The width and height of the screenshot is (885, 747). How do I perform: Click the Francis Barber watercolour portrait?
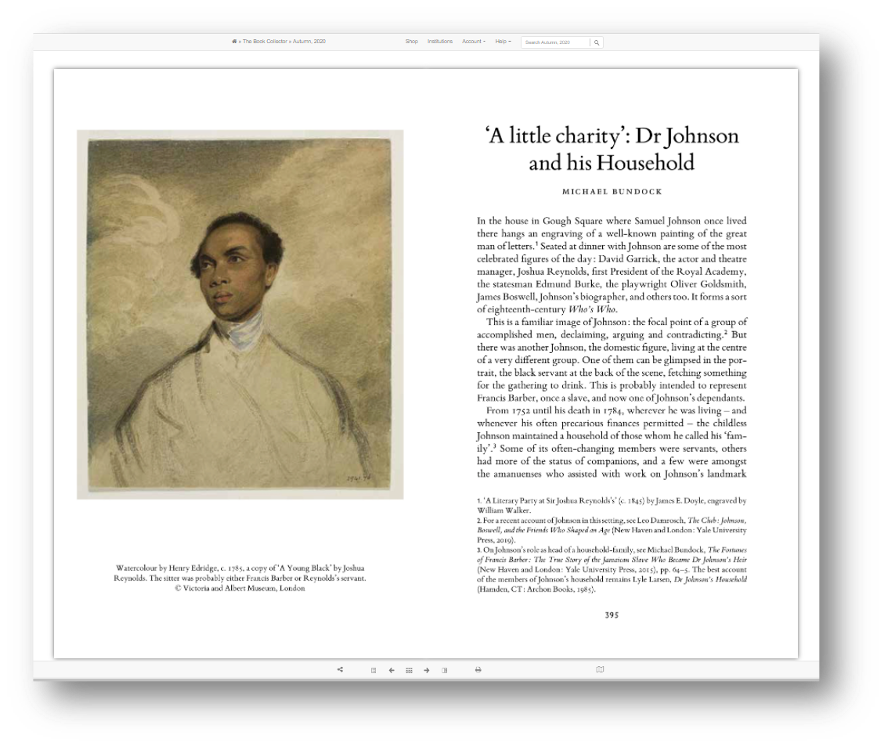coord(240,314)
